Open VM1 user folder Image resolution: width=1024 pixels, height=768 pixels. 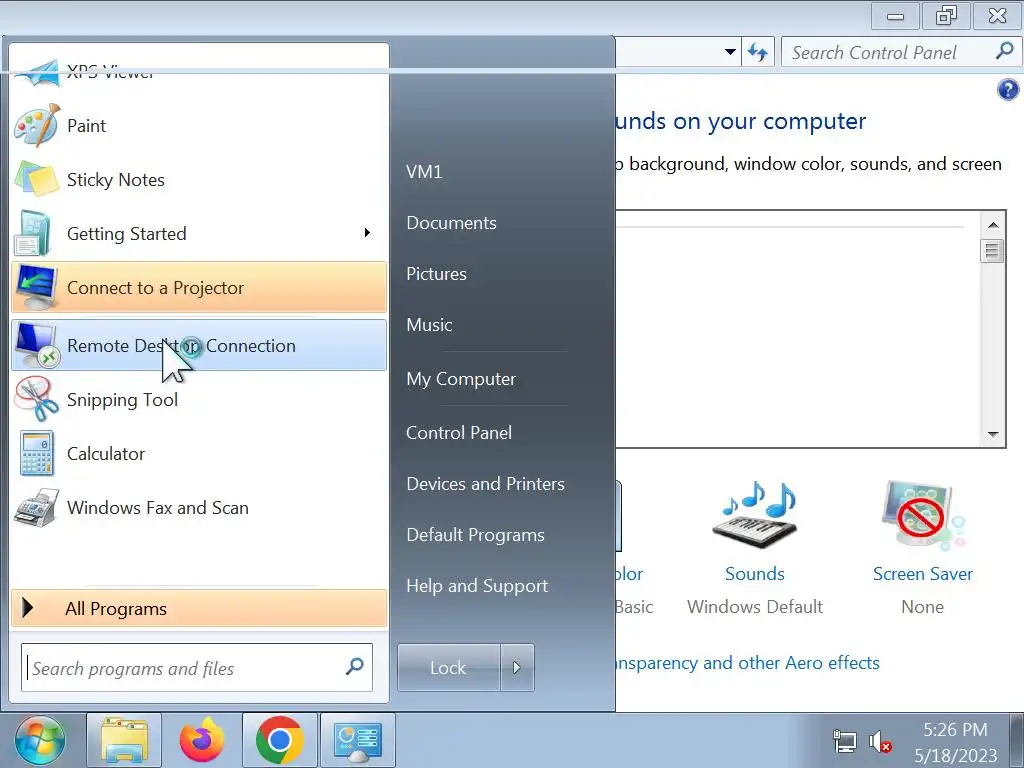point(424,172)
